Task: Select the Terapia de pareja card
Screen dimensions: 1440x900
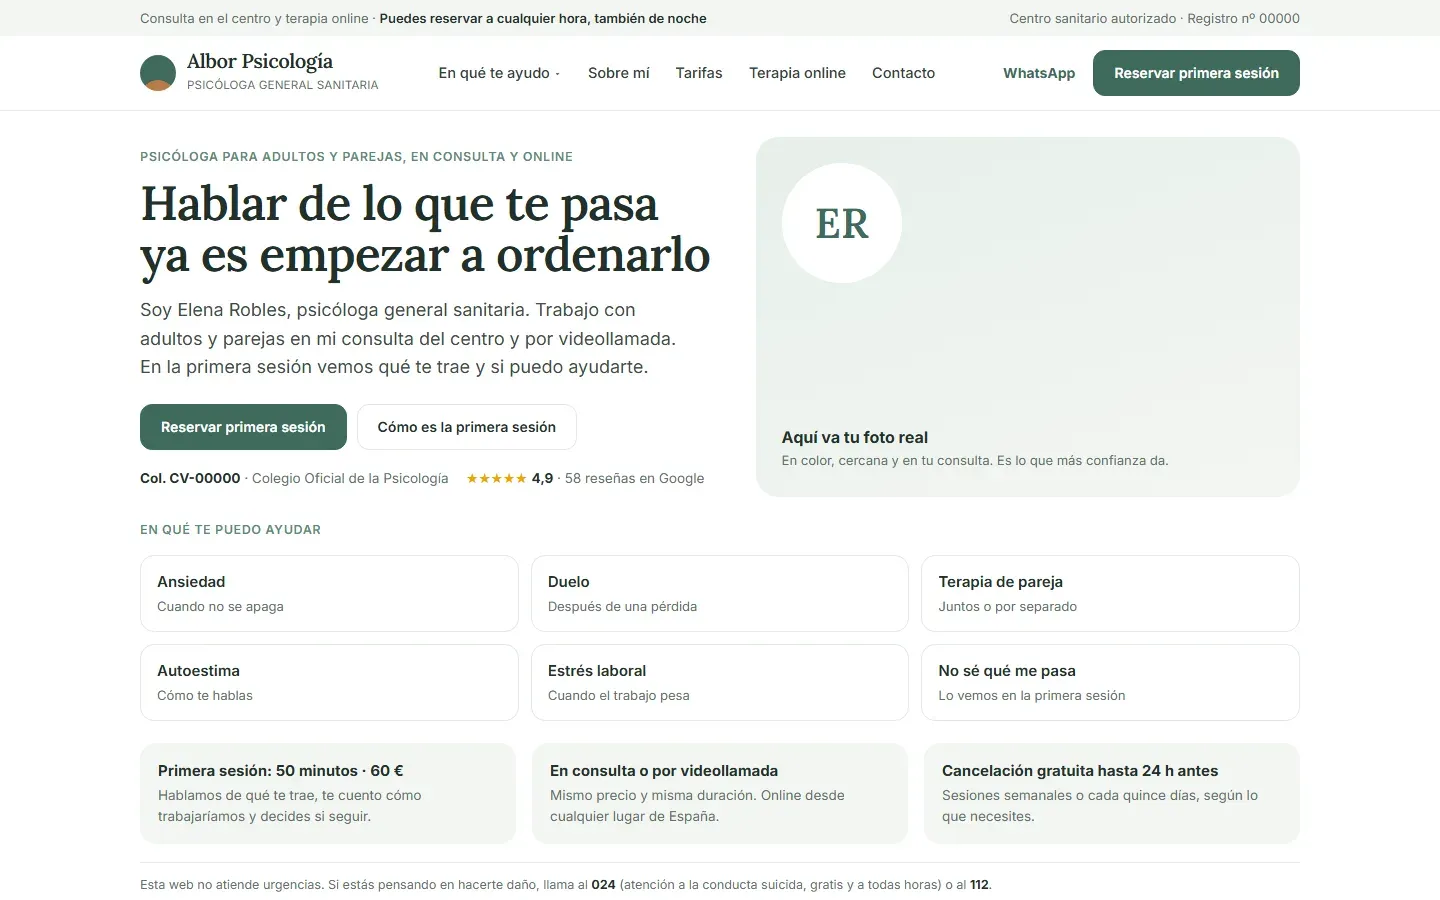Action: tap(1110, 593)
